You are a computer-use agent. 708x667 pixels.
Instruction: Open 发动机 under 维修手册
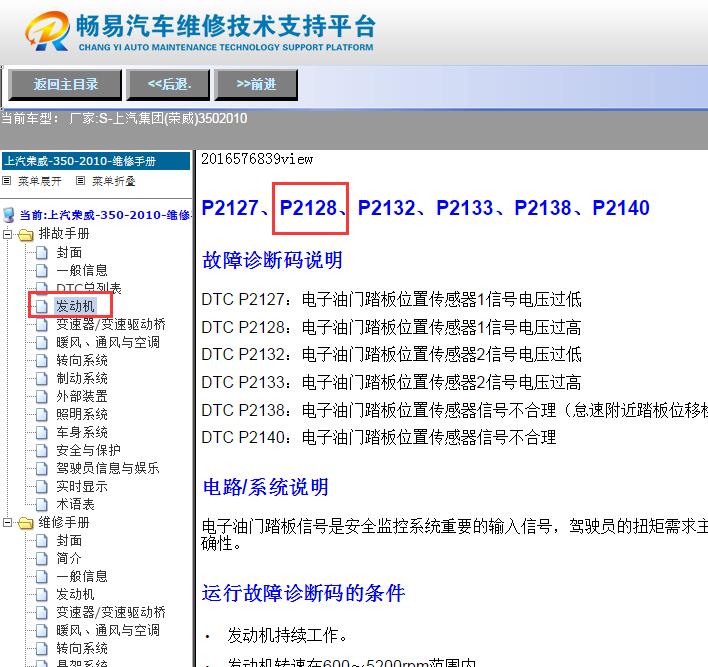[75, 594]
